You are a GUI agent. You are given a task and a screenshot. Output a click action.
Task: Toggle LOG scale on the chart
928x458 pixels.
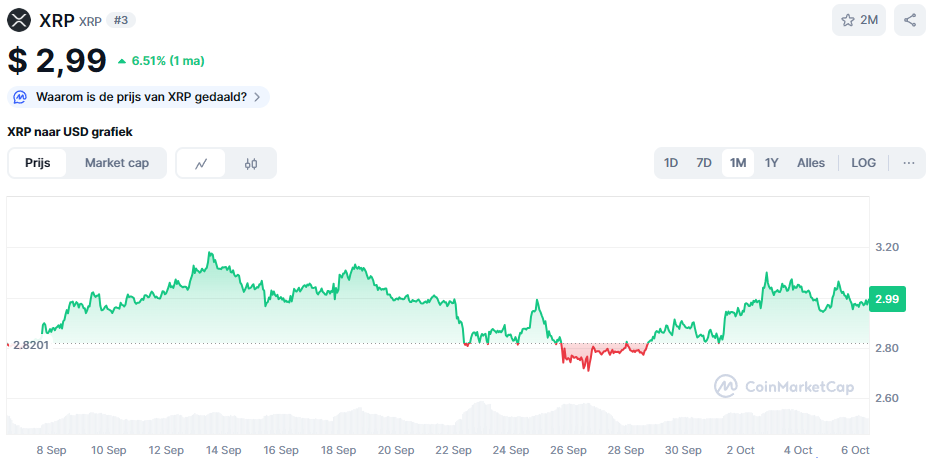click(863, 163)
